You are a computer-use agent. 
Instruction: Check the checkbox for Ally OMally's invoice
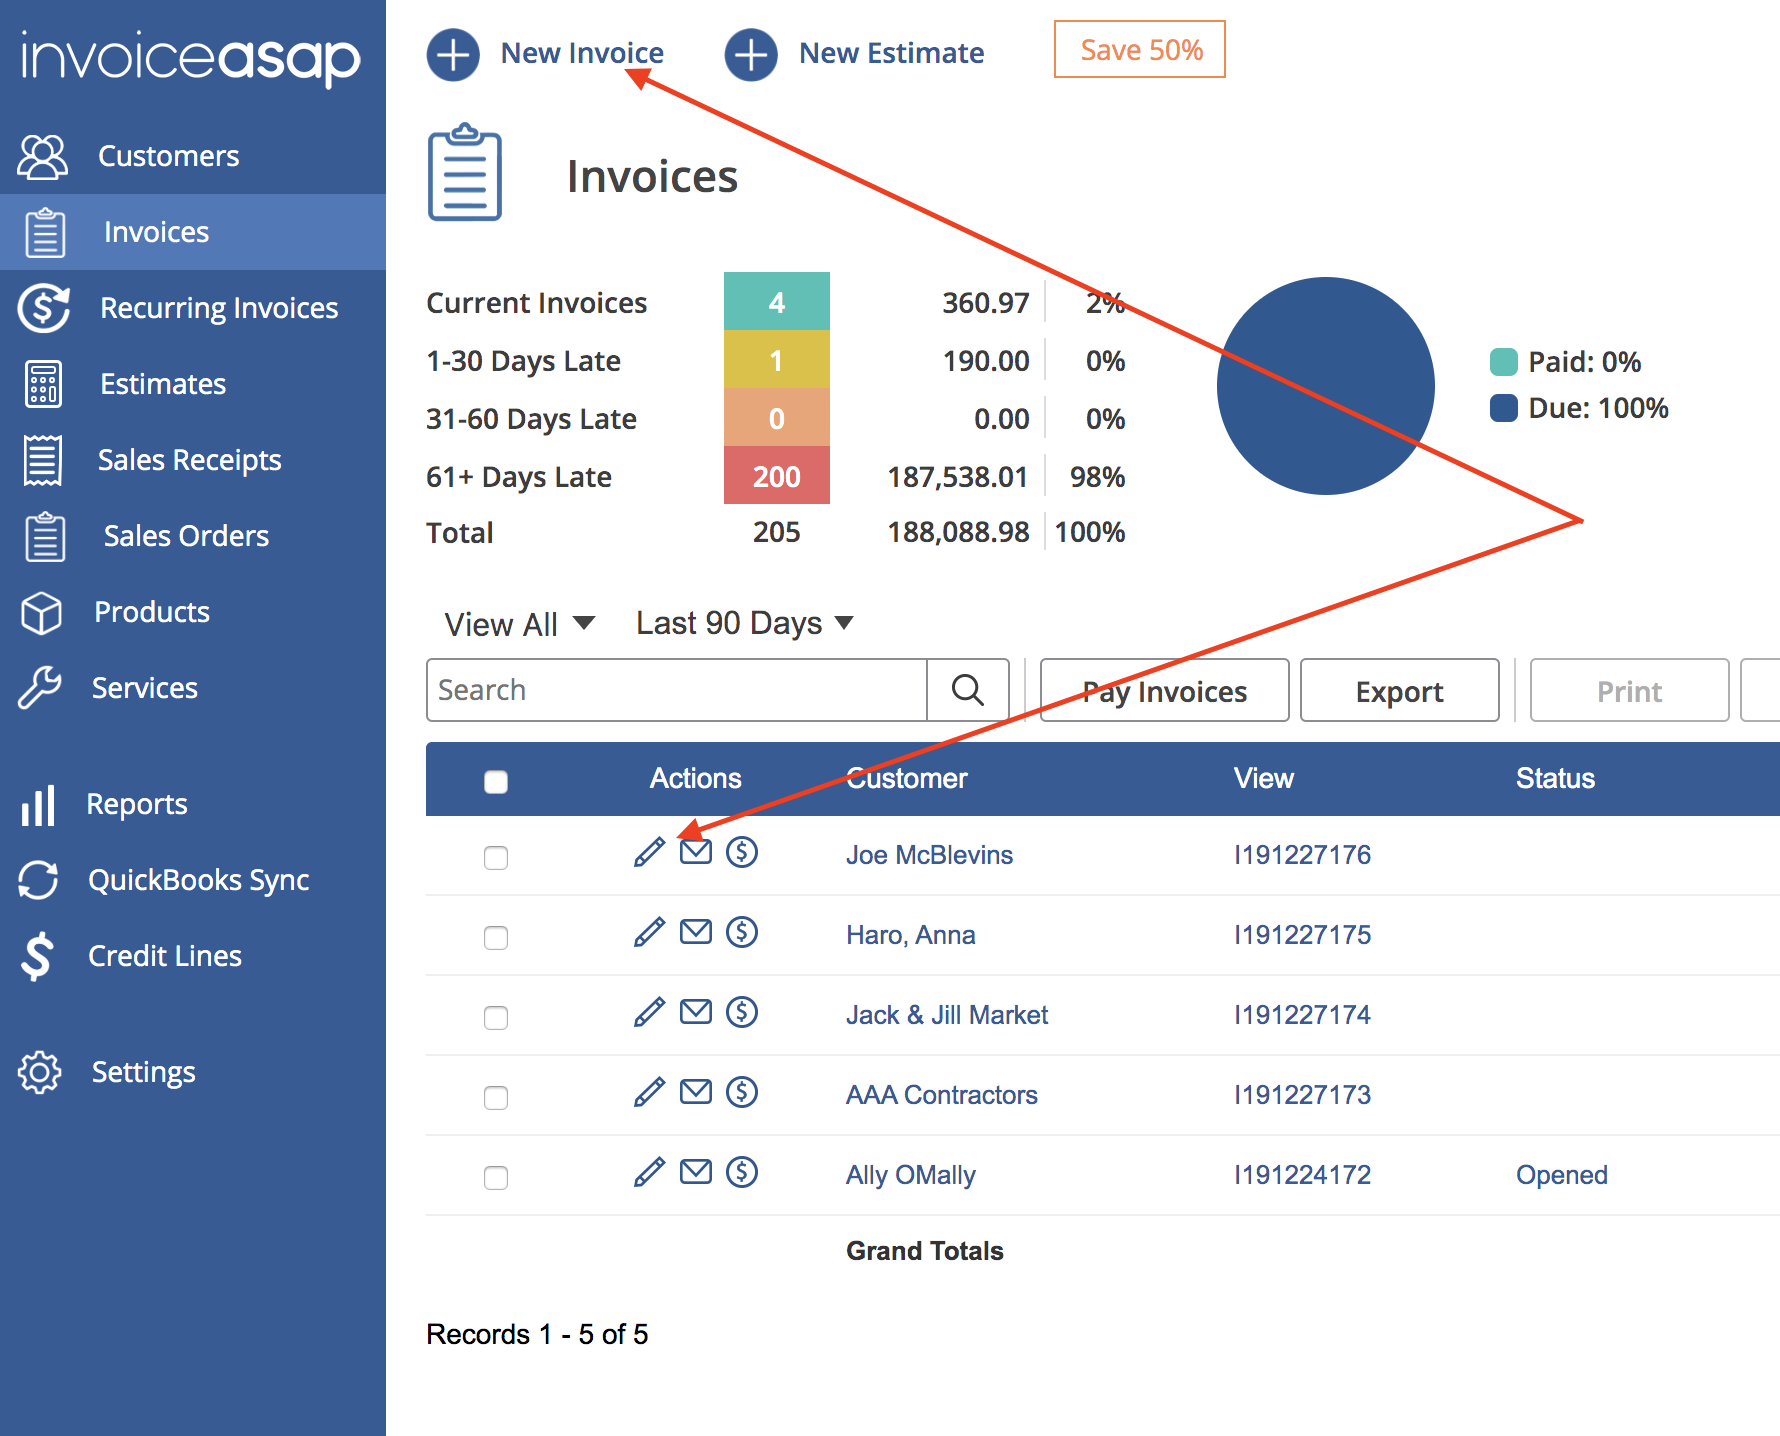pos(496,1177)
